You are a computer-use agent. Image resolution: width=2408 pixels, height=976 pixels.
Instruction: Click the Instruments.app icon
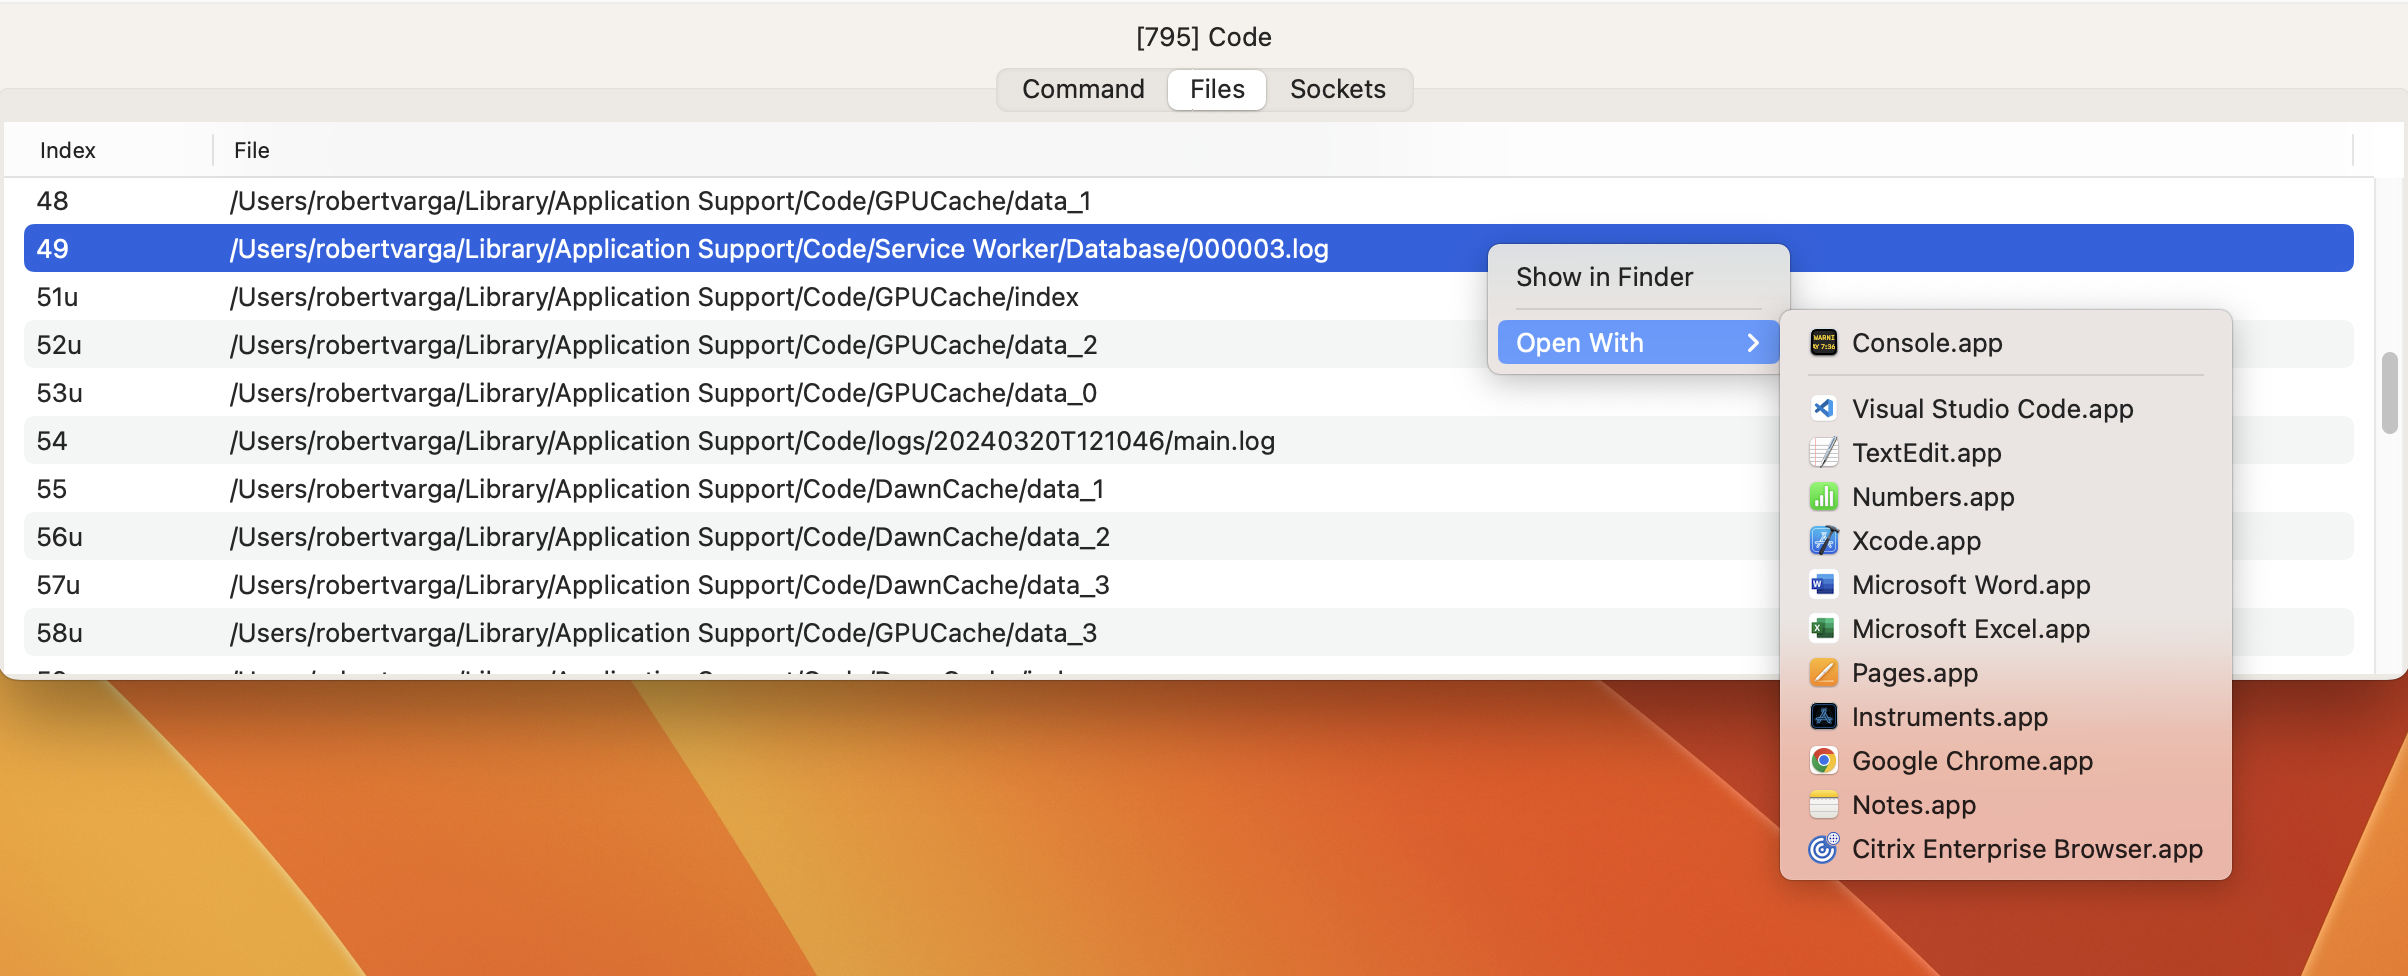point(1823,716)
